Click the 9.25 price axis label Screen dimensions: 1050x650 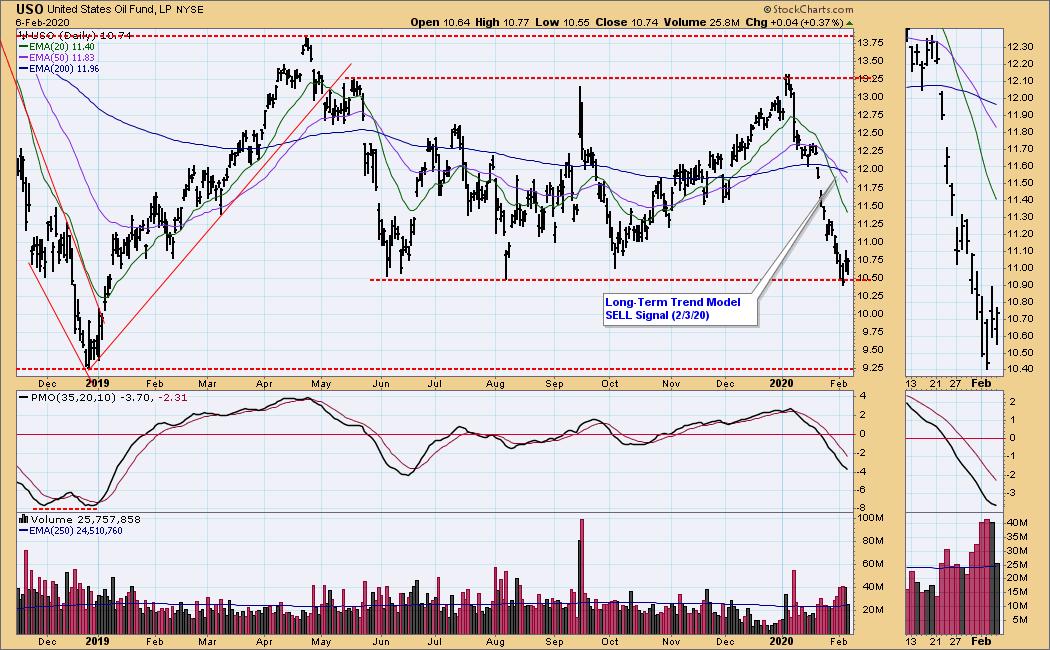pyautogui.click(x=871, y=368)
